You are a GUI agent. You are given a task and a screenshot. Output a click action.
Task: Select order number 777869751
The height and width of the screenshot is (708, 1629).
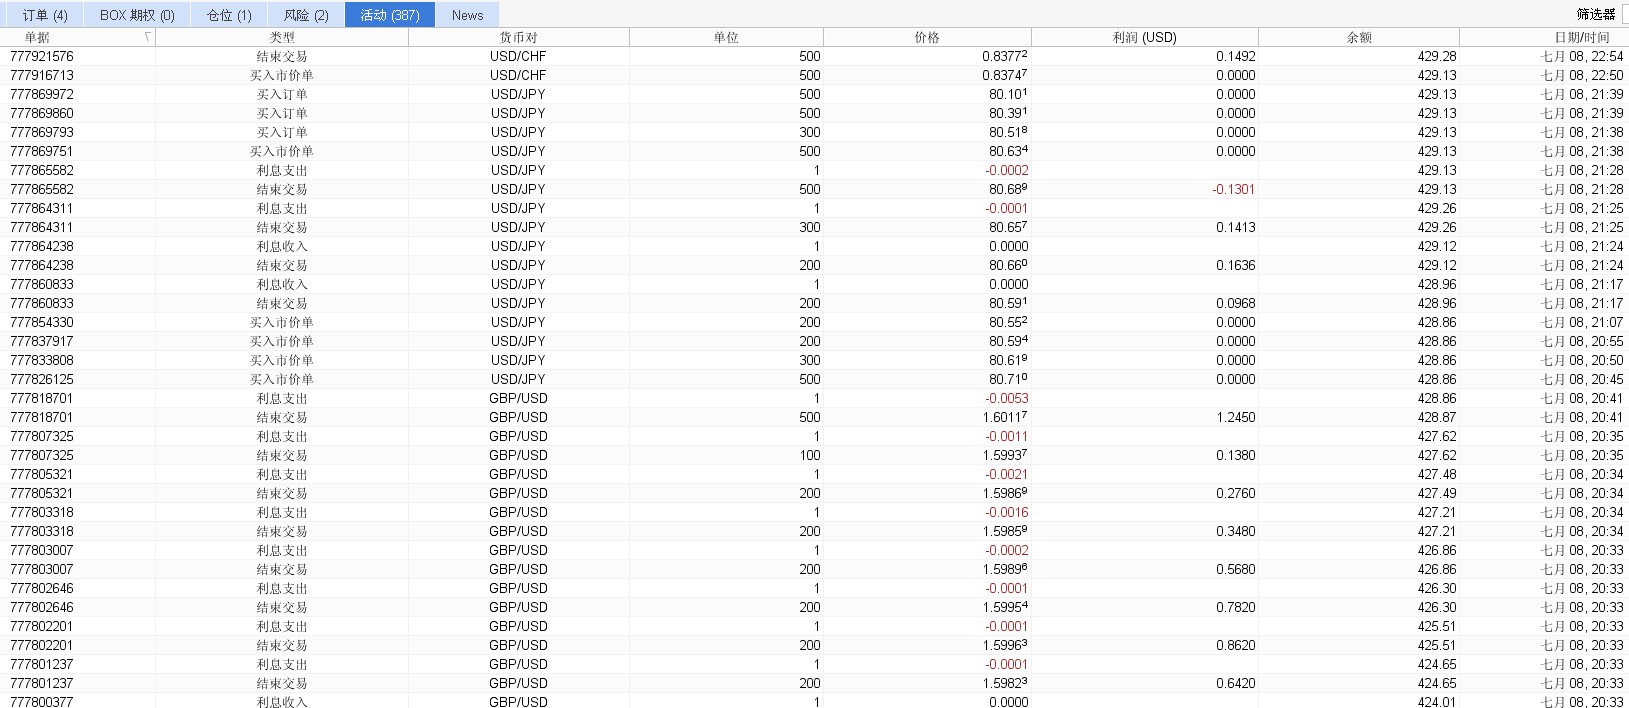tap(42, 152)
